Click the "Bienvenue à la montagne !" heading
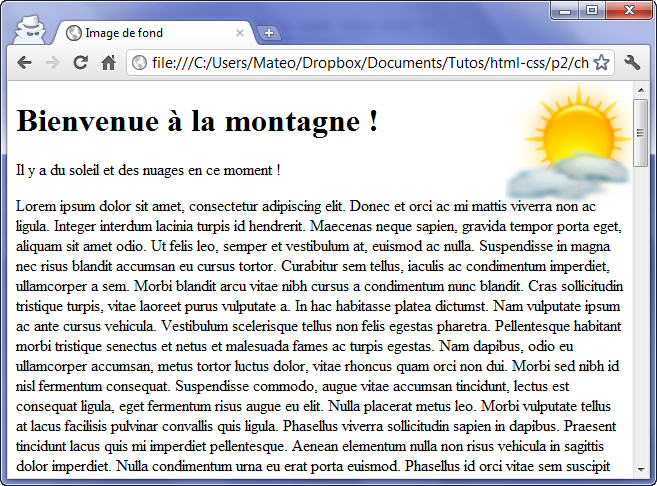This screenshot has height=486, width=657. pos(198,122)
